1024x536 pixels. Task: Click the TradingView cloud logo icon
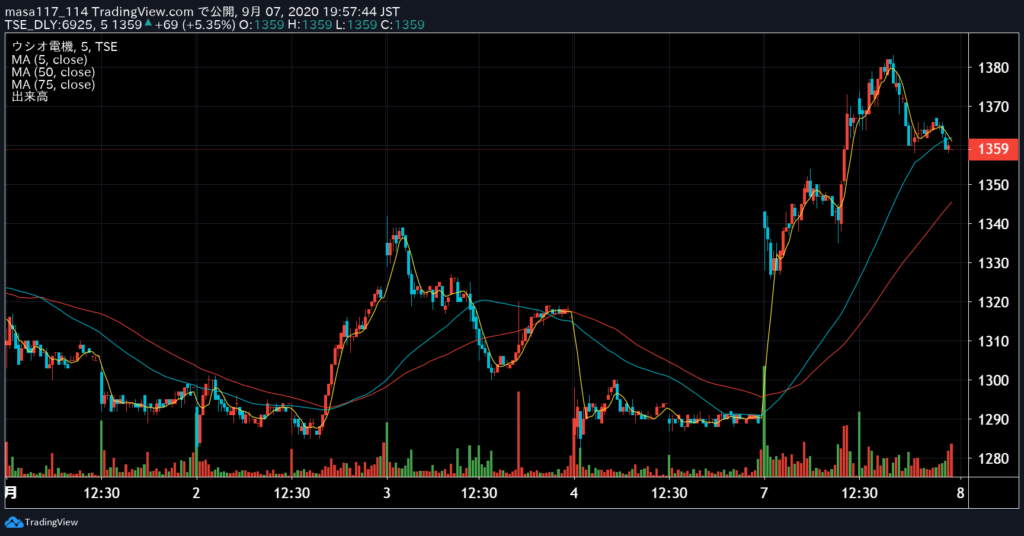click(14, 522)
